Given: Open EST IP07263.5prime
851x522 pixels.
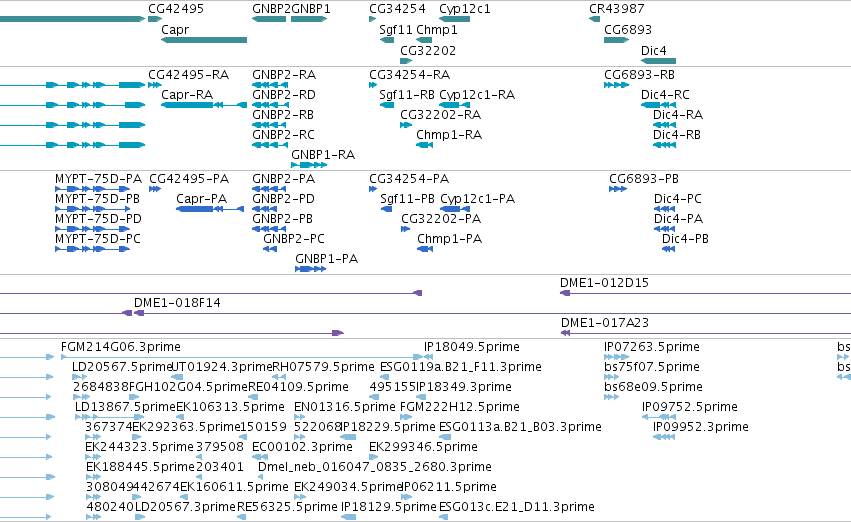Looking at the screenshot, I should 651,347.
